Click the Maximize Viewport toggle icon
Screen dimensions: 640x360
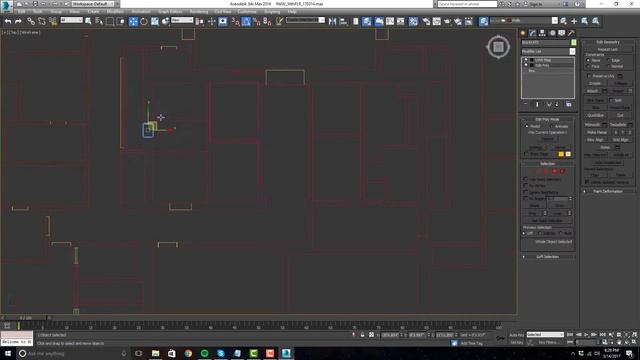634,342
